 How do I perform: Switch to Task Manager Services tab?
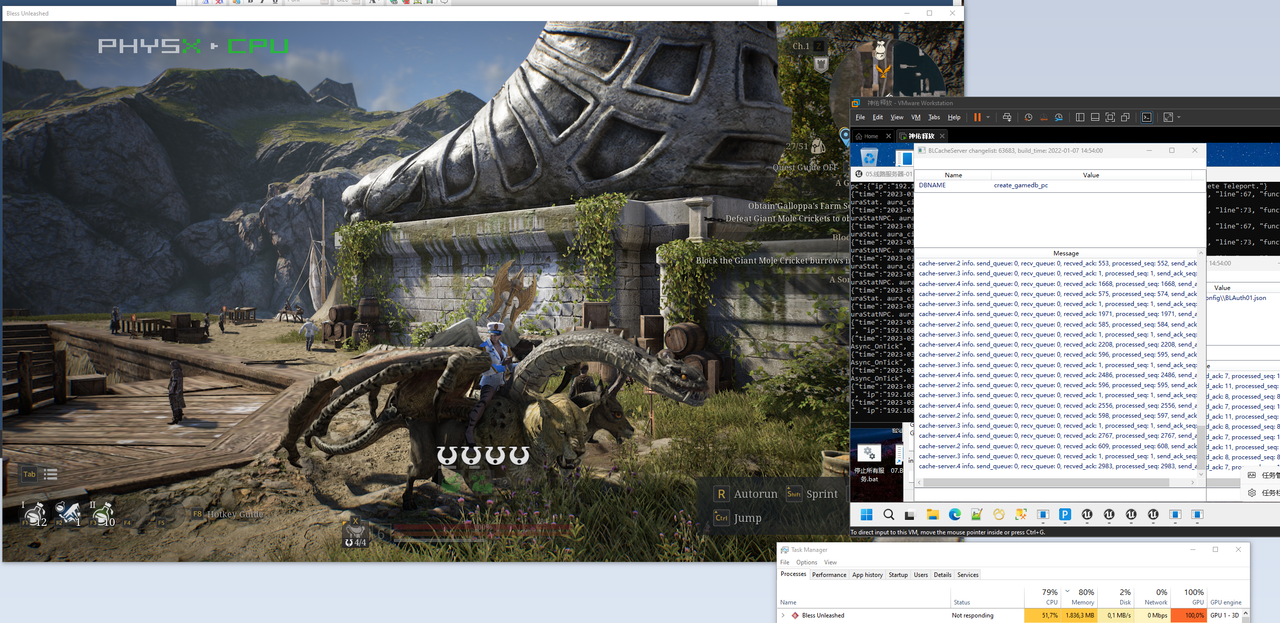[x=968, y=575]
